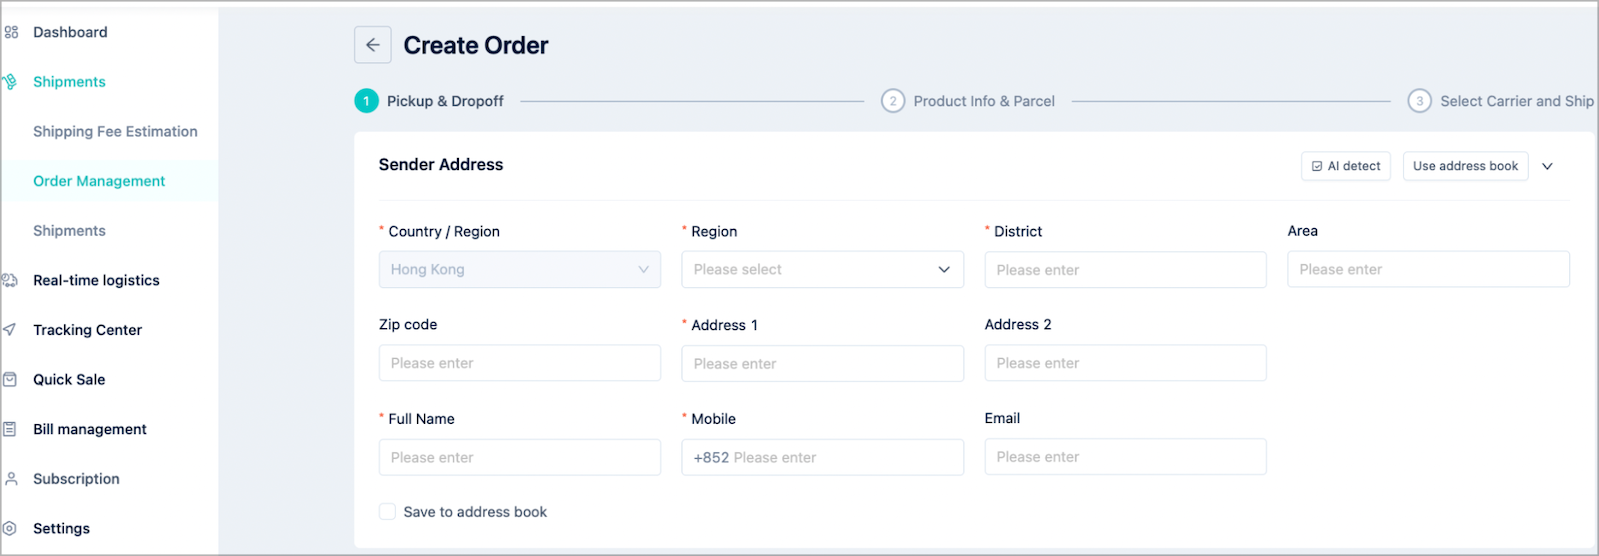Open the Region 'Please select' dropdown
The width and height of the screenshot is (1599, 556).
822,269
